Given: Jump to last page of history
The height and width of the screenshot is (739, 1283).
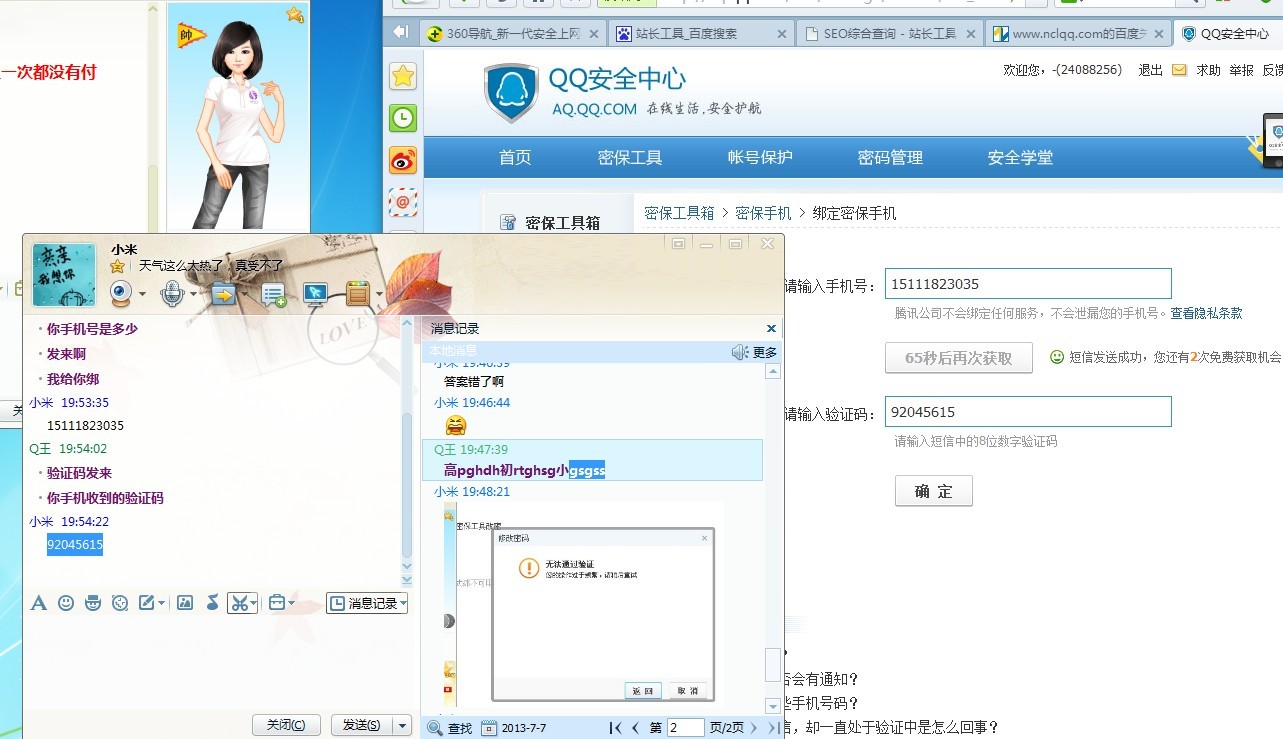Looking at the screenshot, I should (x=772, y=728).
